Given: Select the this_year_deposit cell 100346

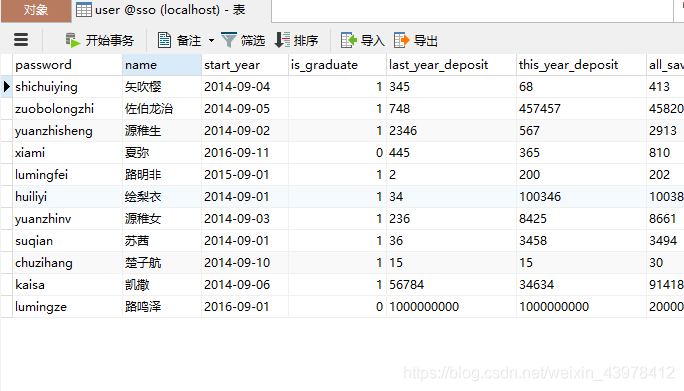Looking at the screenshot, I should (581, 197).
